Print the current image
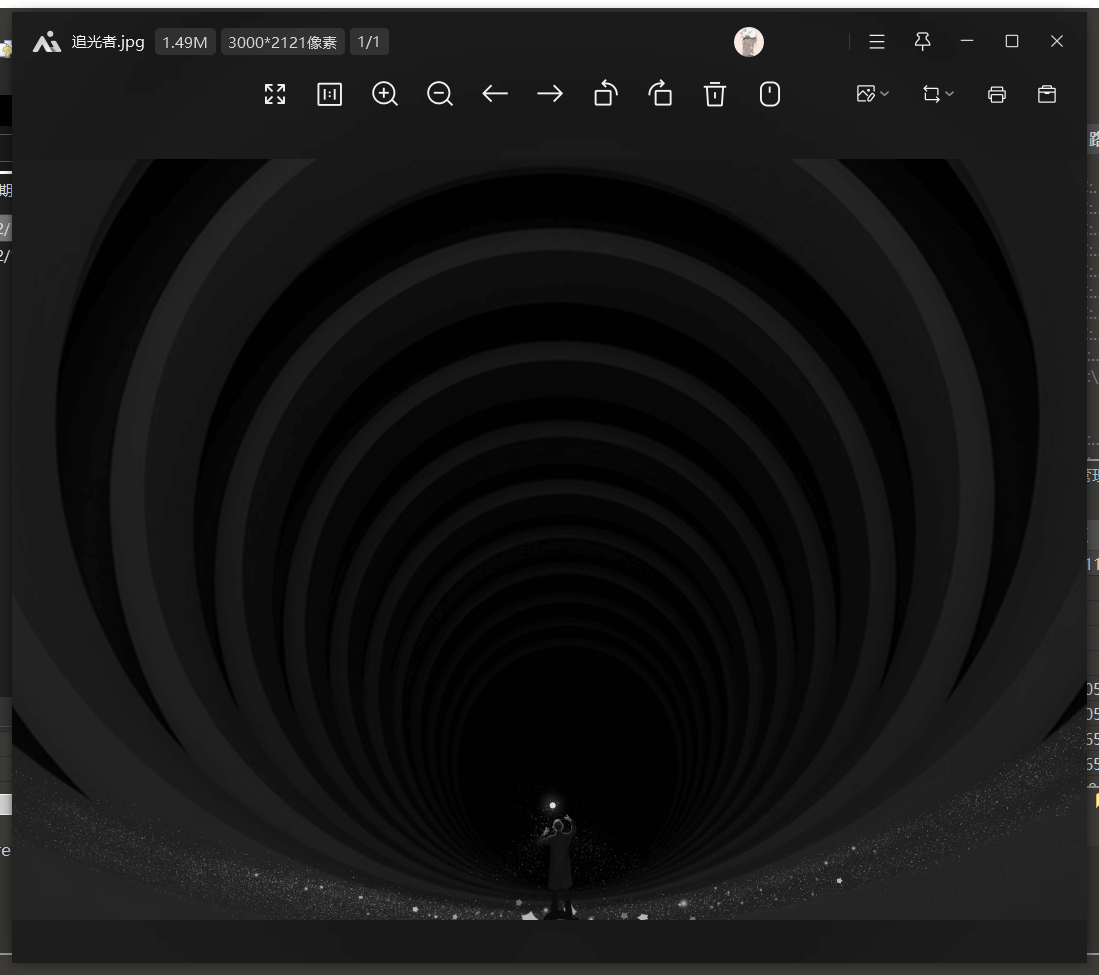Image resolution: width=1099 pixels, height=975 pixels. click(997, 95)
